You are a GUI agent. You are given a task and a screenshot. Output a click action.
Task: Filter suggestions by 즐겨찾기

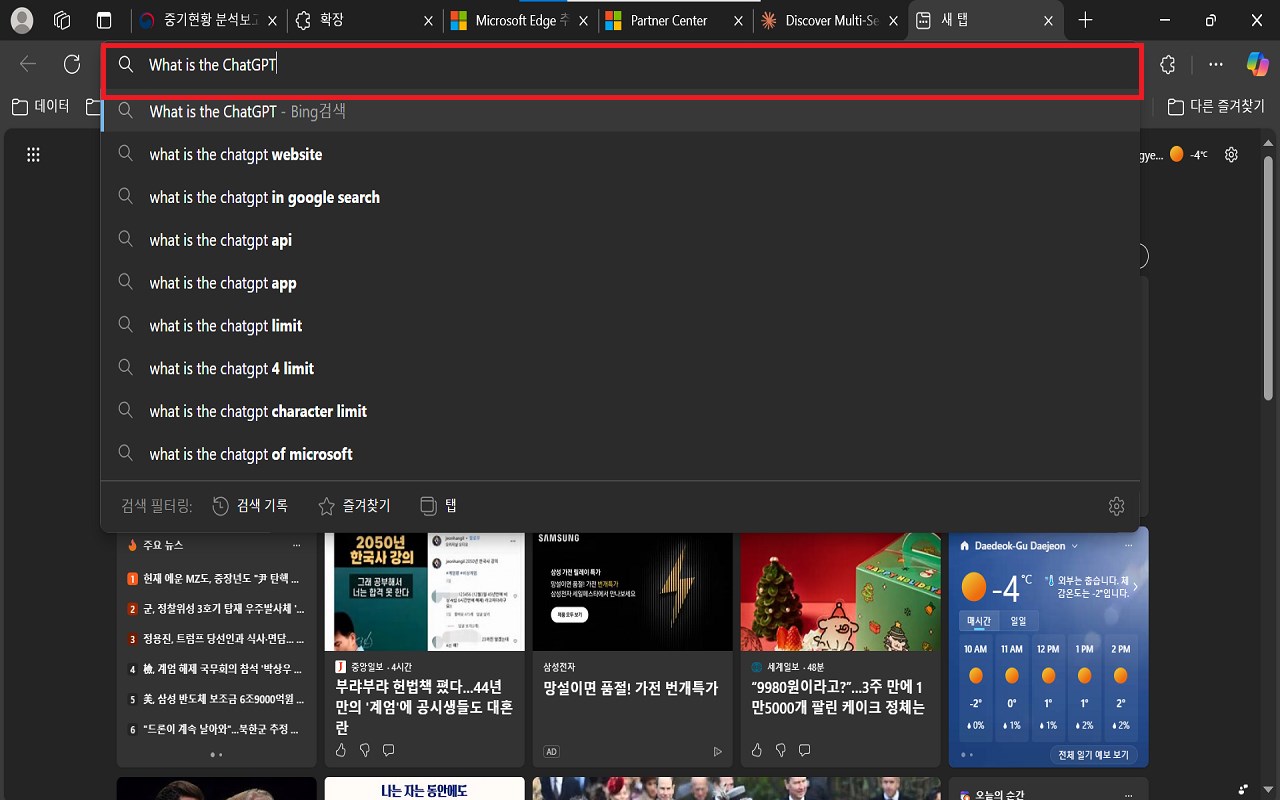pyautogui.click(x=354, y=506)
